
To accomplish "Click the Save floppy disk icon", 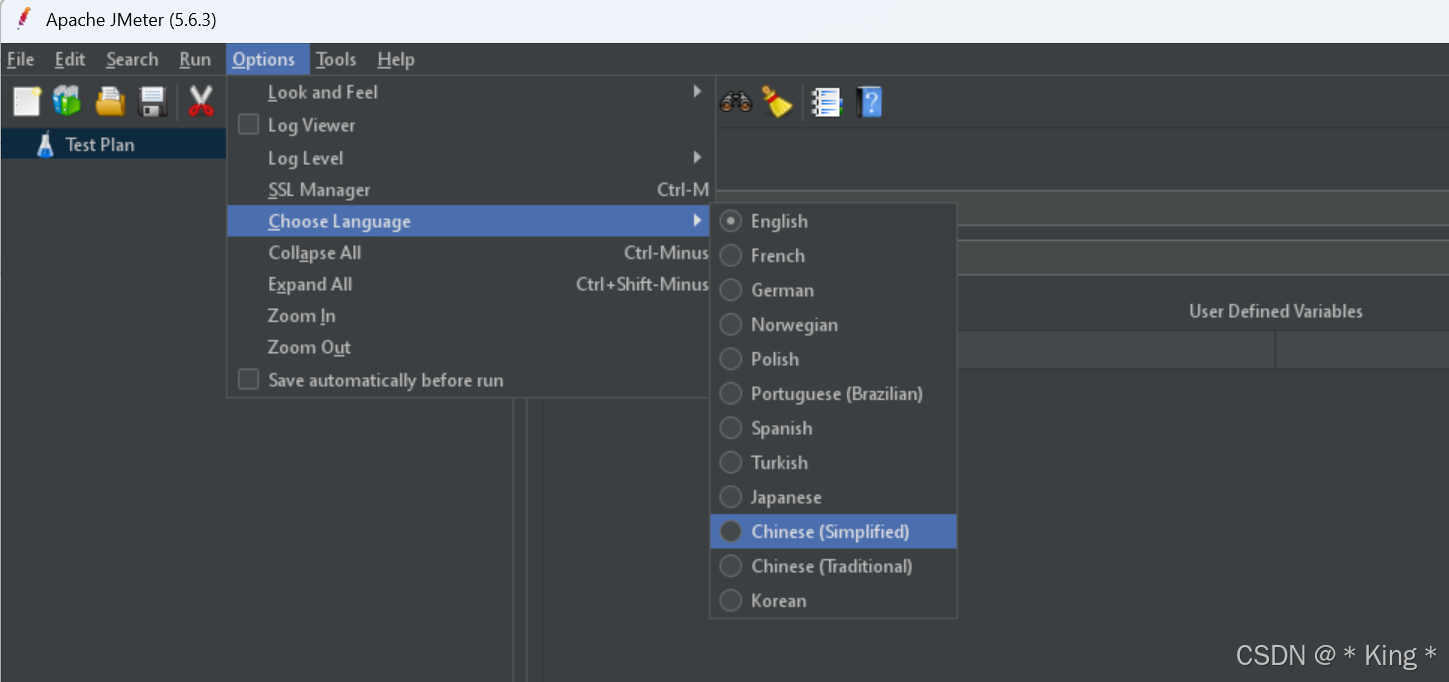I will 153,101.
